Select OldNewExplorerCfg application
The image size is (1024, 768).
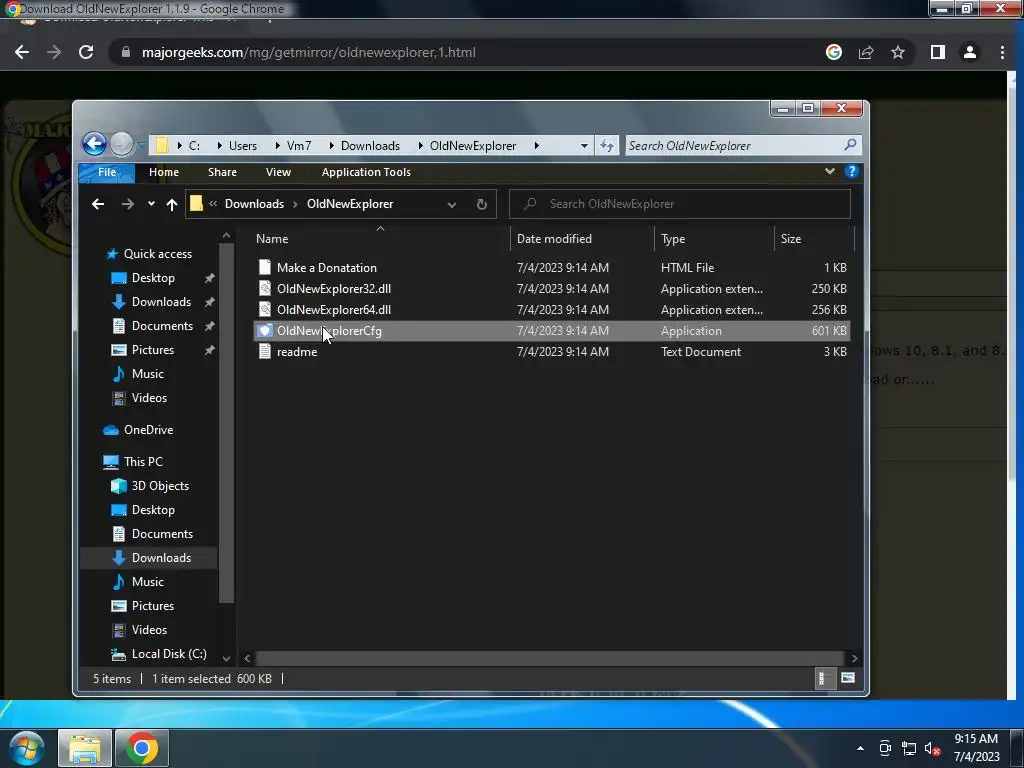(x=552, y=330)
